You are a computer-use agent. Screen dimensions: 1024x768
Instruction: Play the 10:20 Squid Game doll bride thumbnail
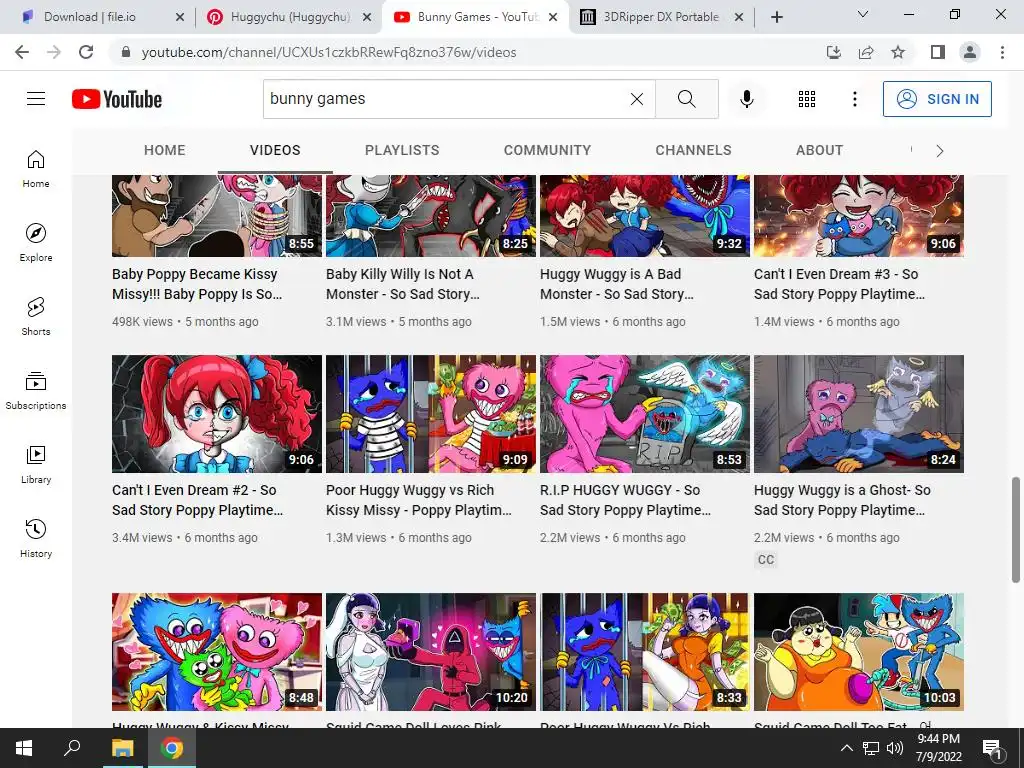431,652
